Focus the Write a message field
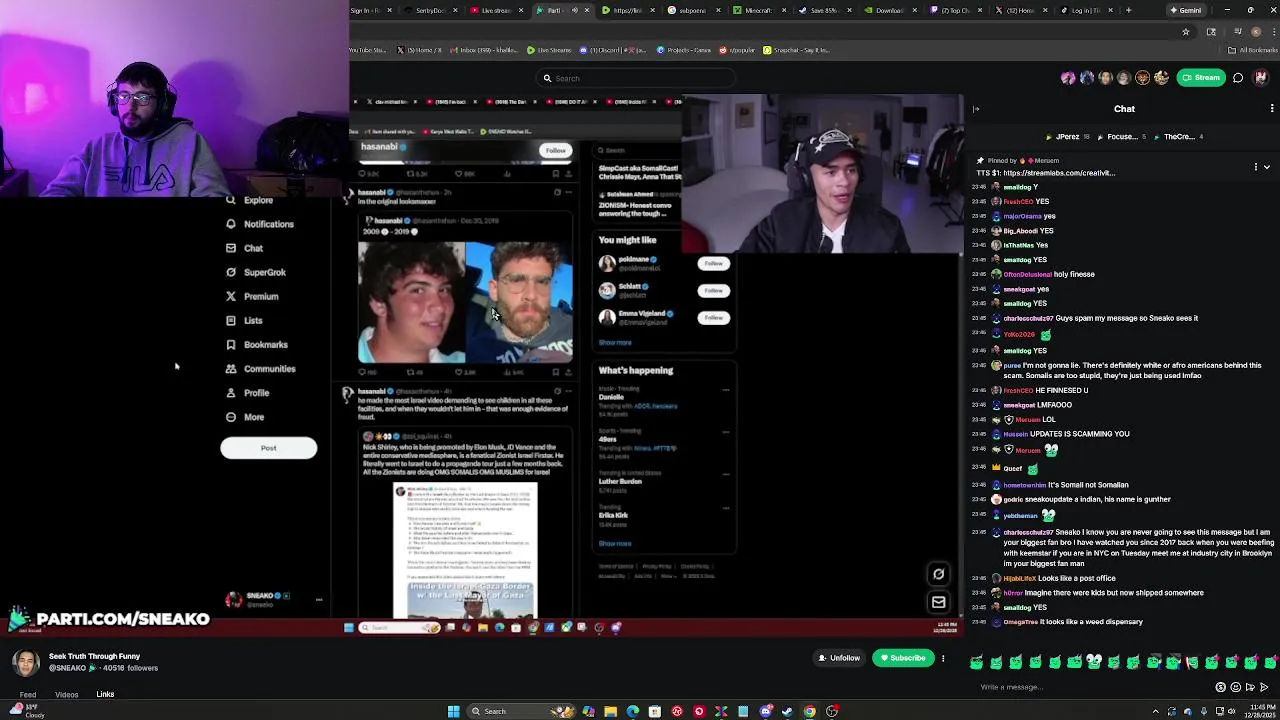 1095,687
